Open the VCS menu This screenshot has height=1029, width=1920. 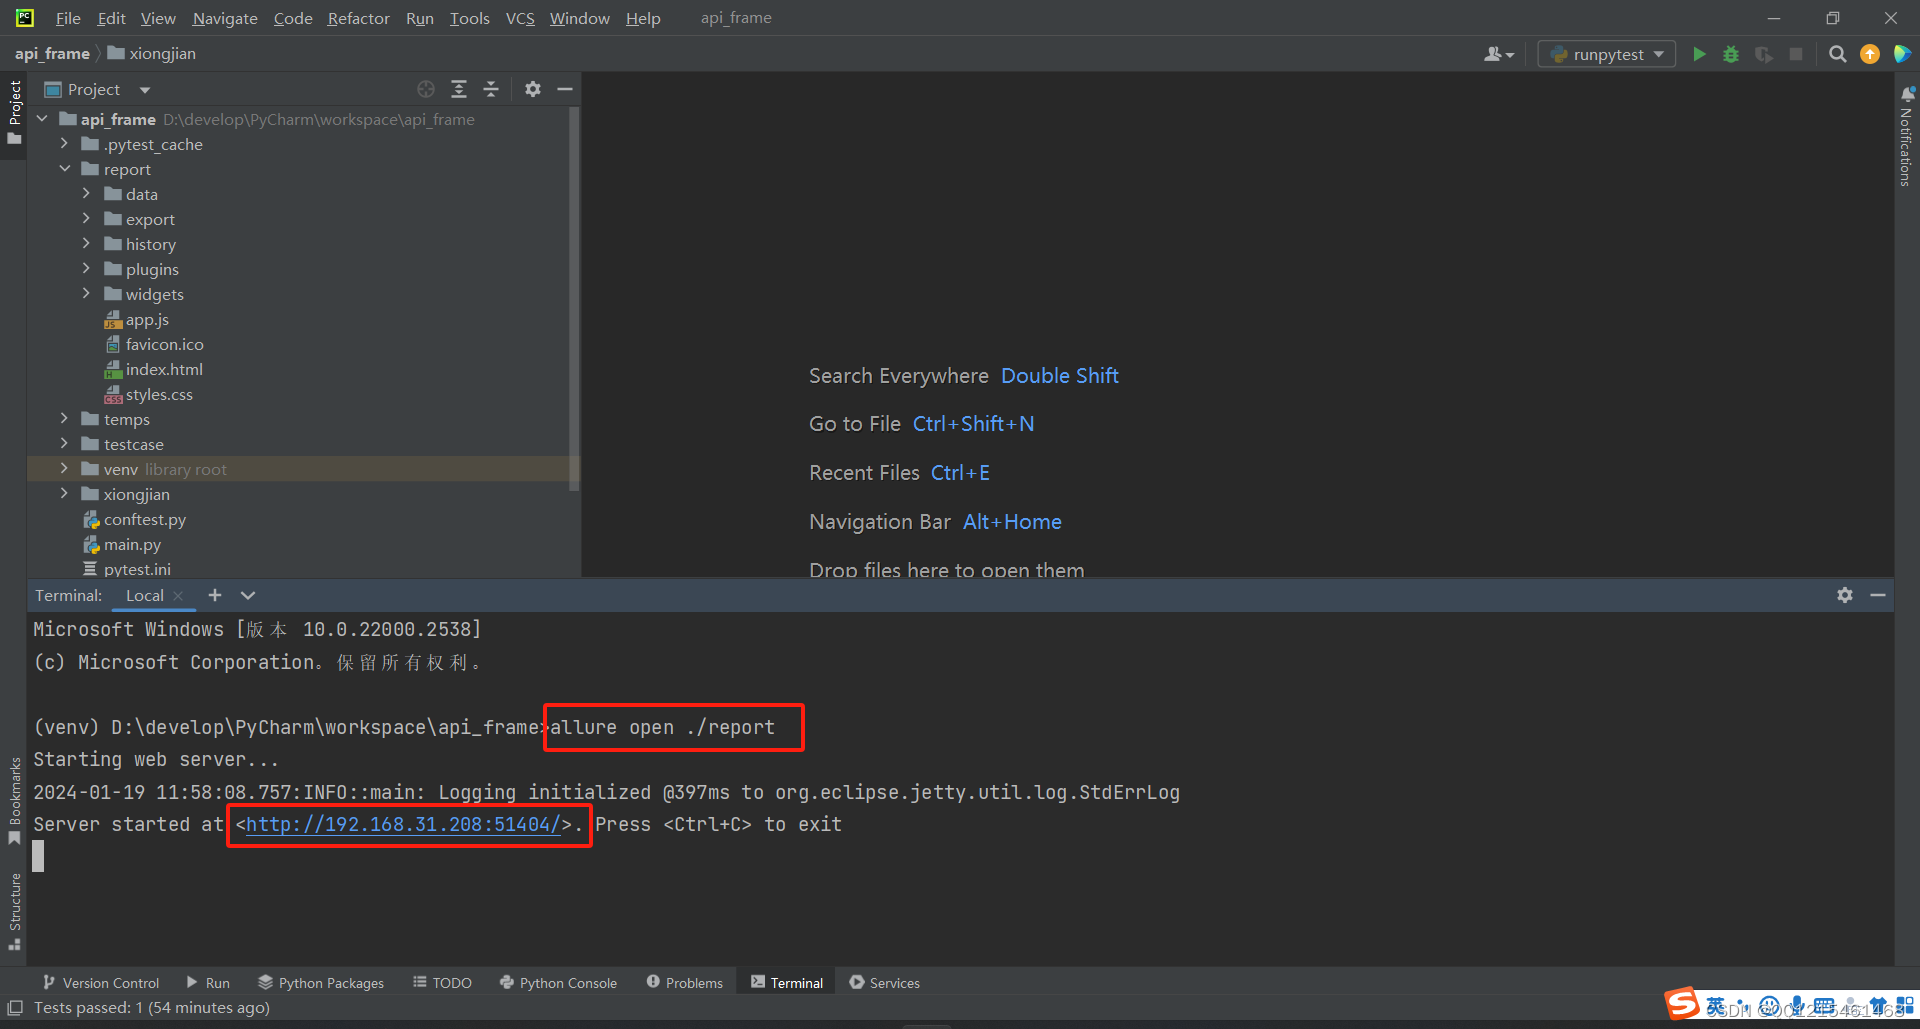click(520, 18)
